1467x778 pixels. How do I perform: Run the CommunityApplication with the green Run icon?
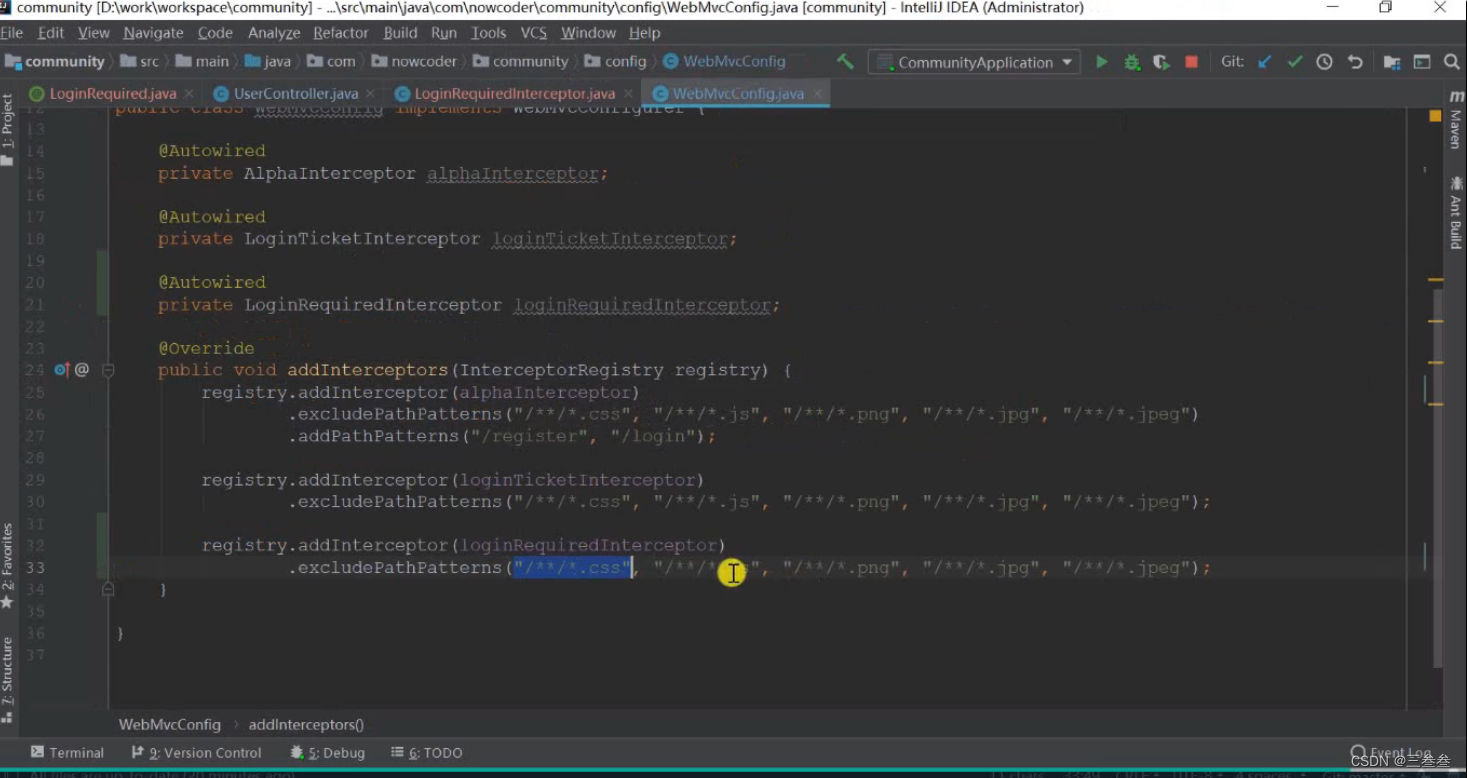[x=1101, y=61]
